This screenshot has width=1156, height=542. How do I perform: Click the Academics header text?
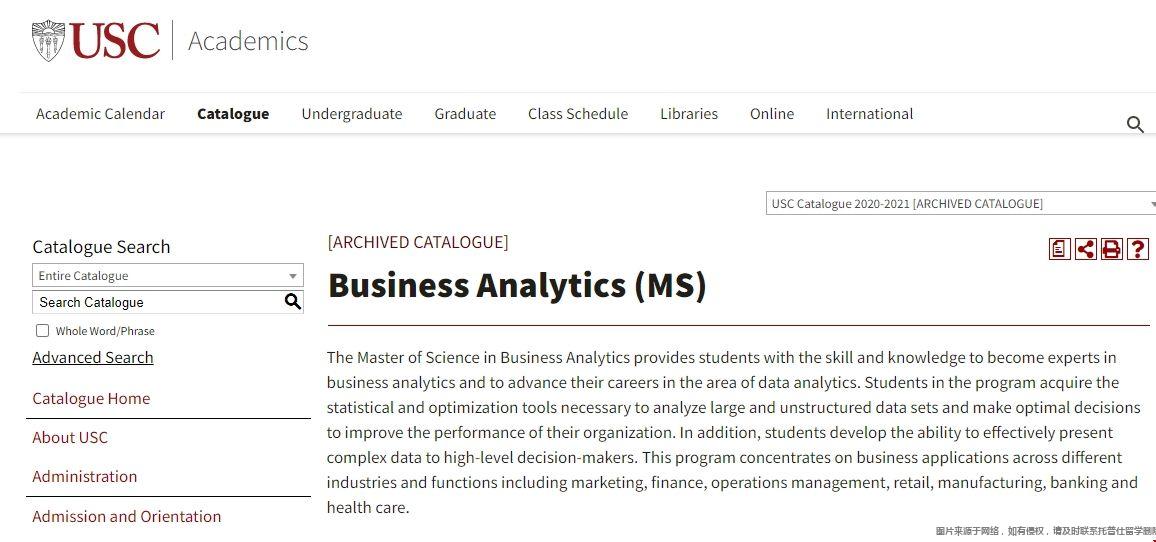pyautogui.click(x=248, y=41)
